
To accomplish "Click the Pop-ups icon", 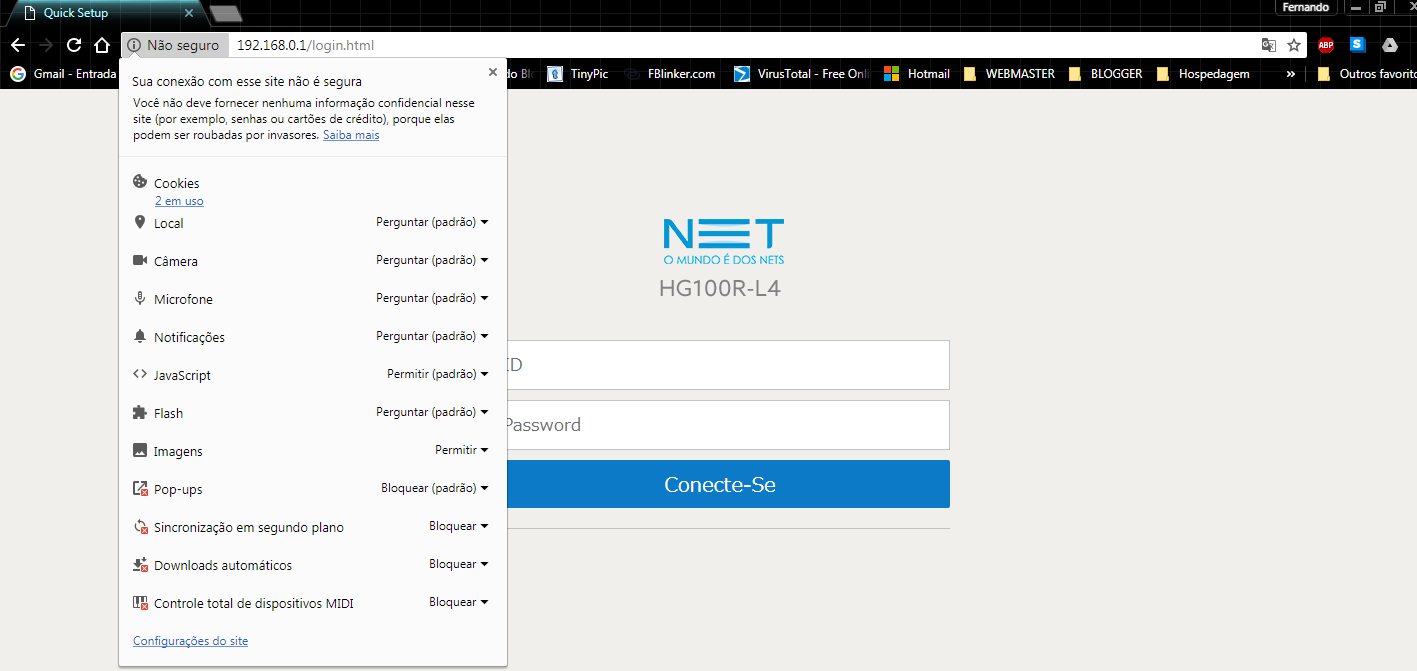I will (140, 489).
